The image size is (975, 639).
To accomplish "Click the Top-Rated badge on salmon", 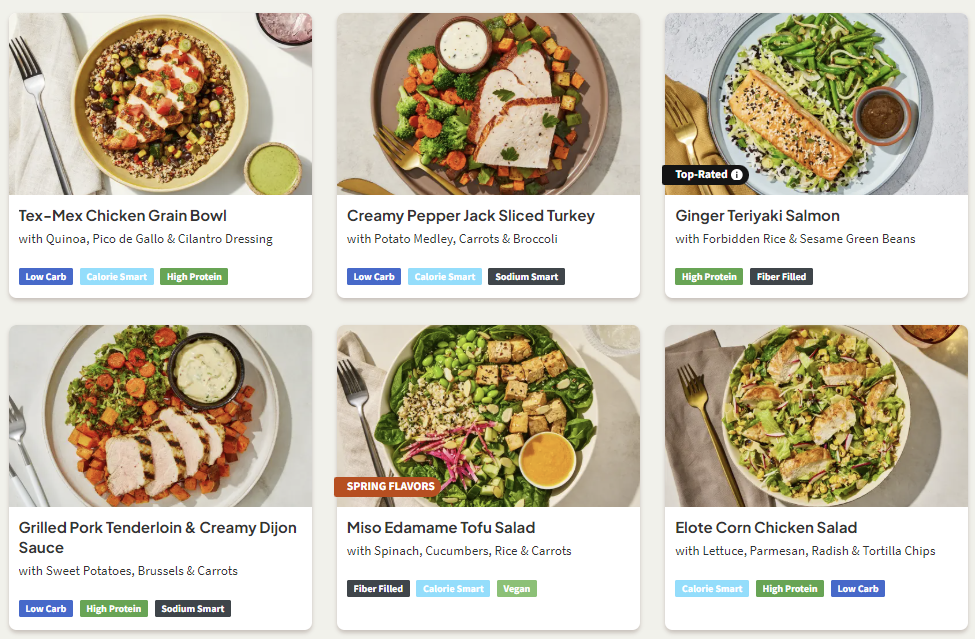I will 705,175.
